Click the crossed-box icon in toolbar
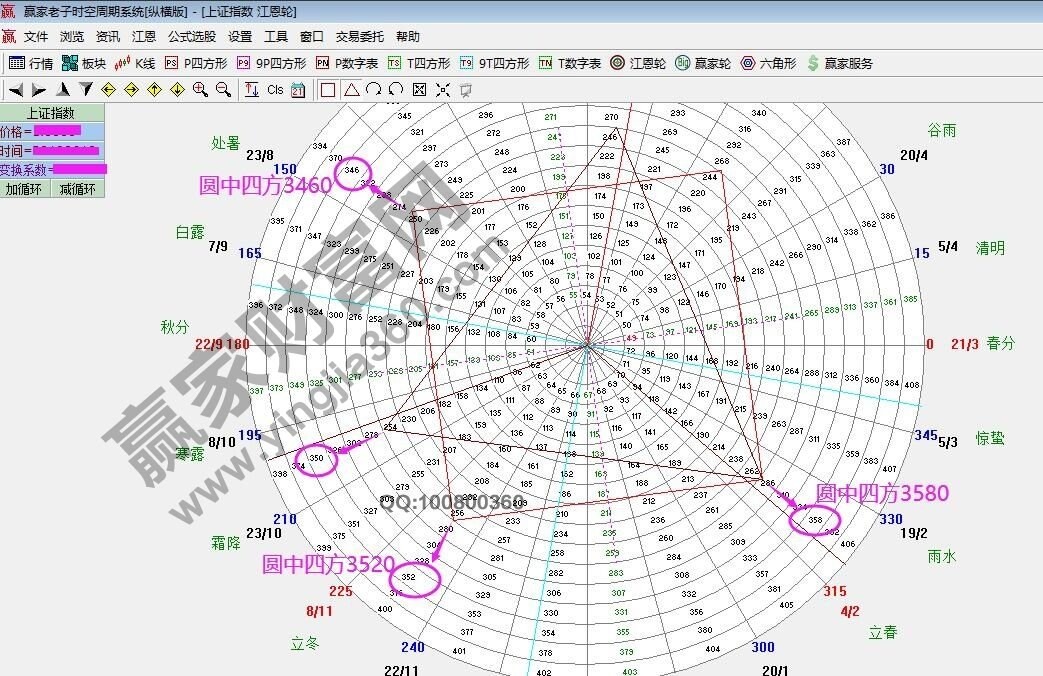Screen dimensions: 1043x676 point(419,90)
